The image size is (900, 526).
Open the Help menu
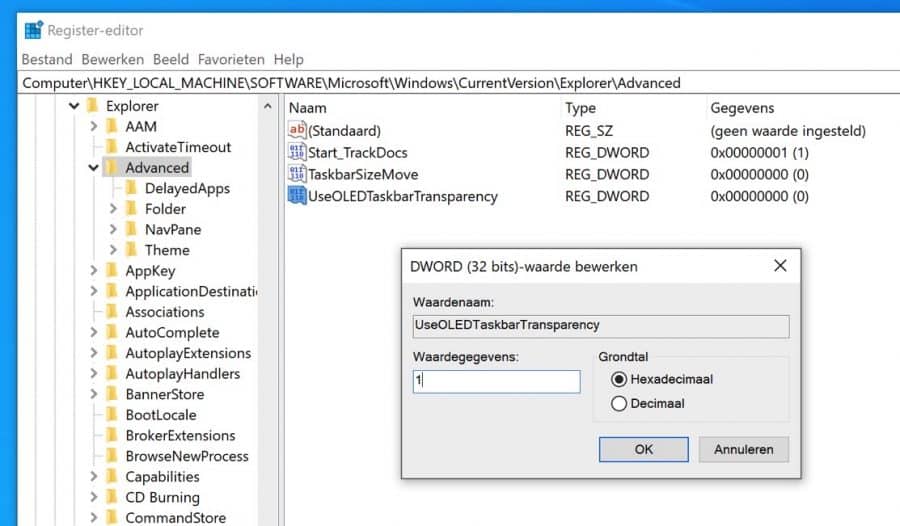288,59
